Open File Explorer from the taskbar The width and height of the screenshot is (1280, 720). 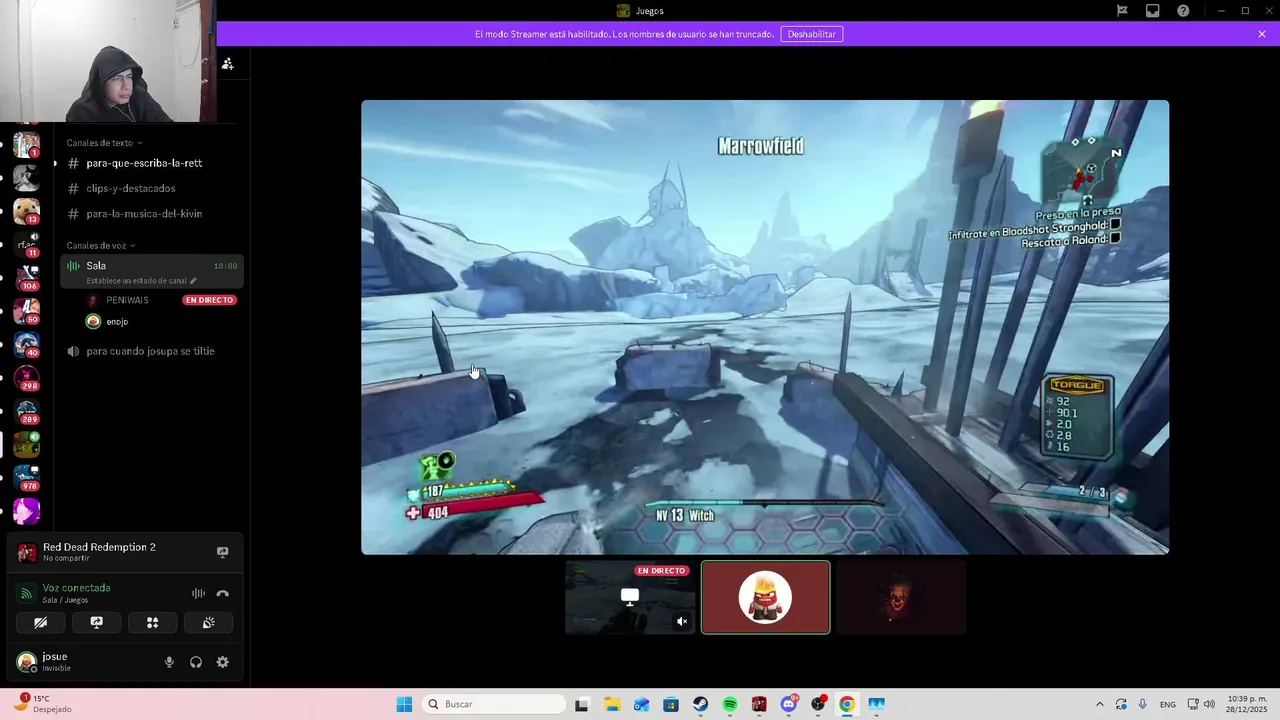click(612, 704)
